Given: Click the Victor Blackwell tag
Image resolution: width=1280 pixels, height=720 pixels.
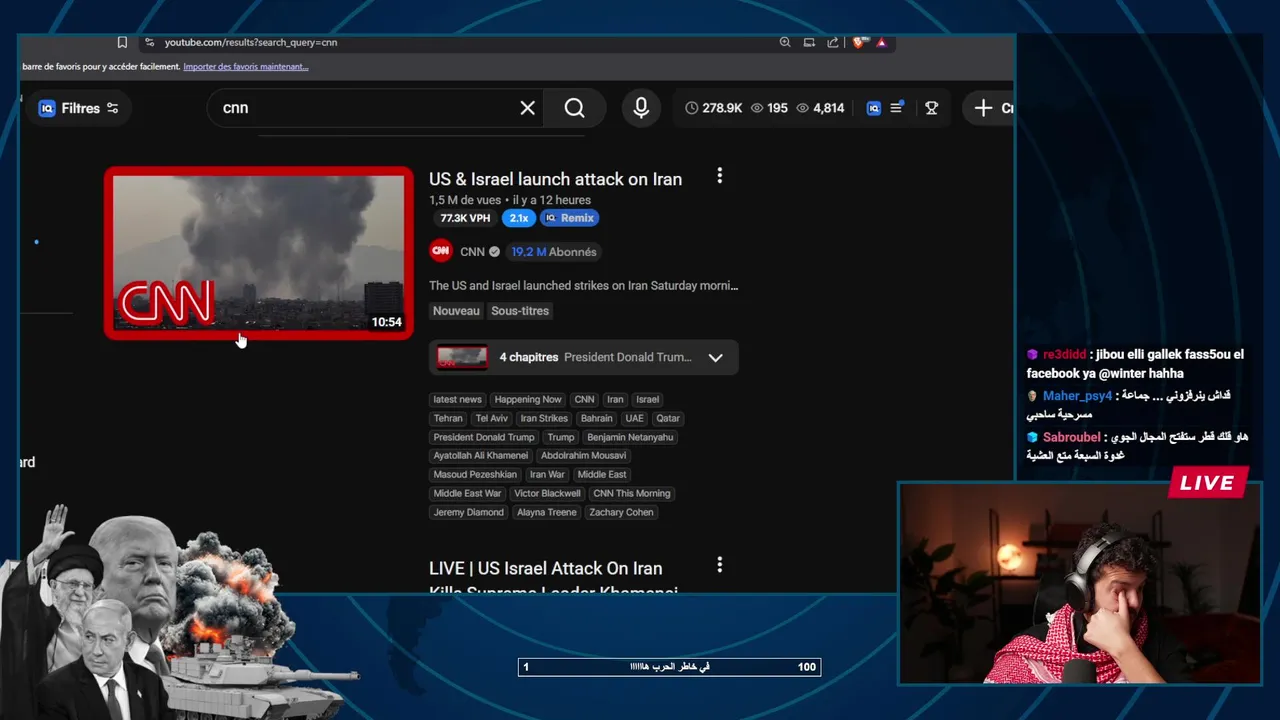Looking at the screenshot, I should [x=547, y=493].
